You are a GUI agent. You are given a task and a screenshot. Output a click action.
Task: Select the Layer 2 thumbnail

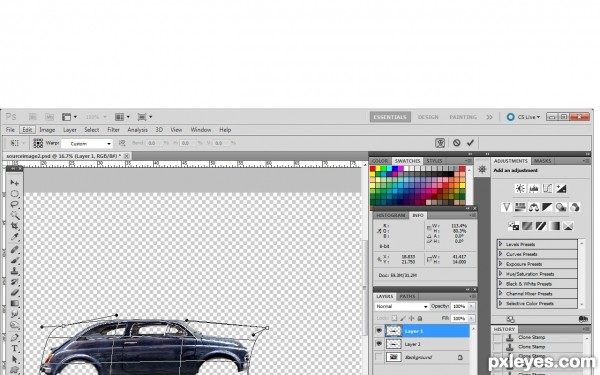pos(393,344)
